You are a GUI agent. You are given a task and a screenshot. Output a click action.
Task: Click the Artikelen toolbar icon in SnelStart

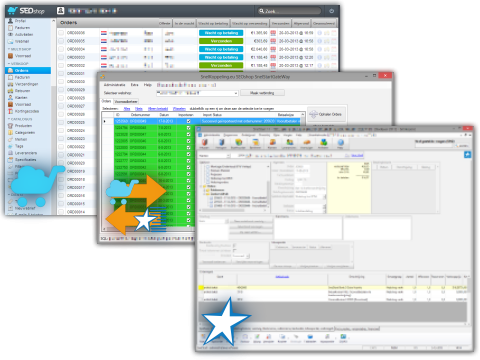tap(323, 144)
